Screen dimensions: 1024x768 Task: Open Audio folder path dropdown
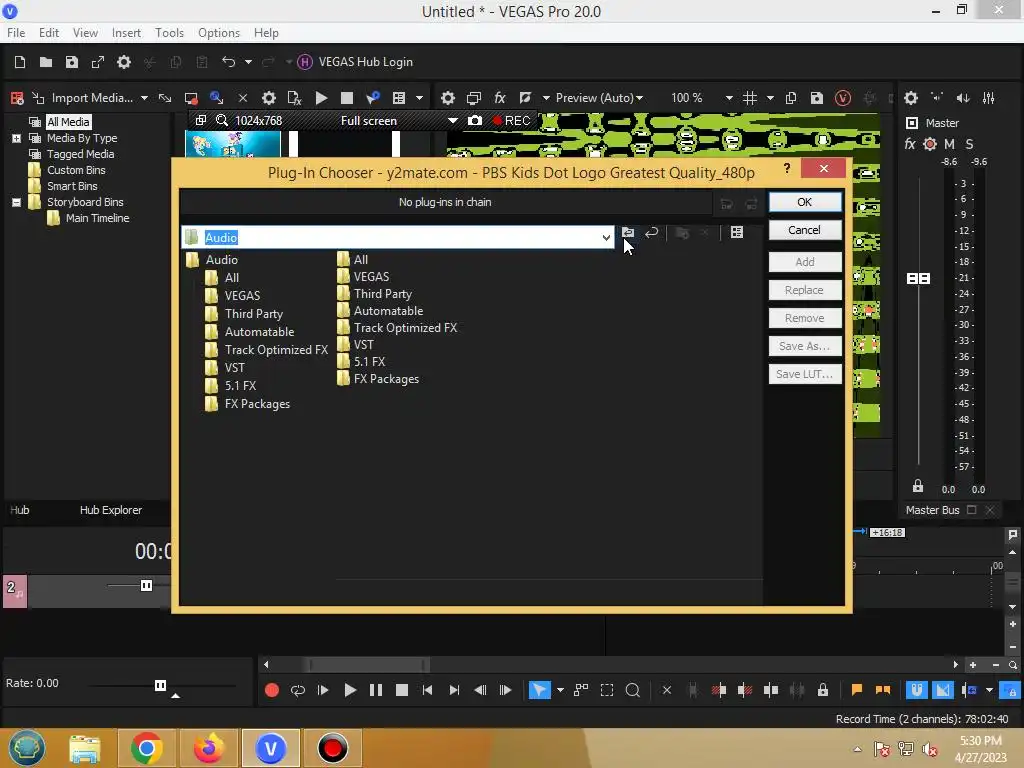click(606, 238)
